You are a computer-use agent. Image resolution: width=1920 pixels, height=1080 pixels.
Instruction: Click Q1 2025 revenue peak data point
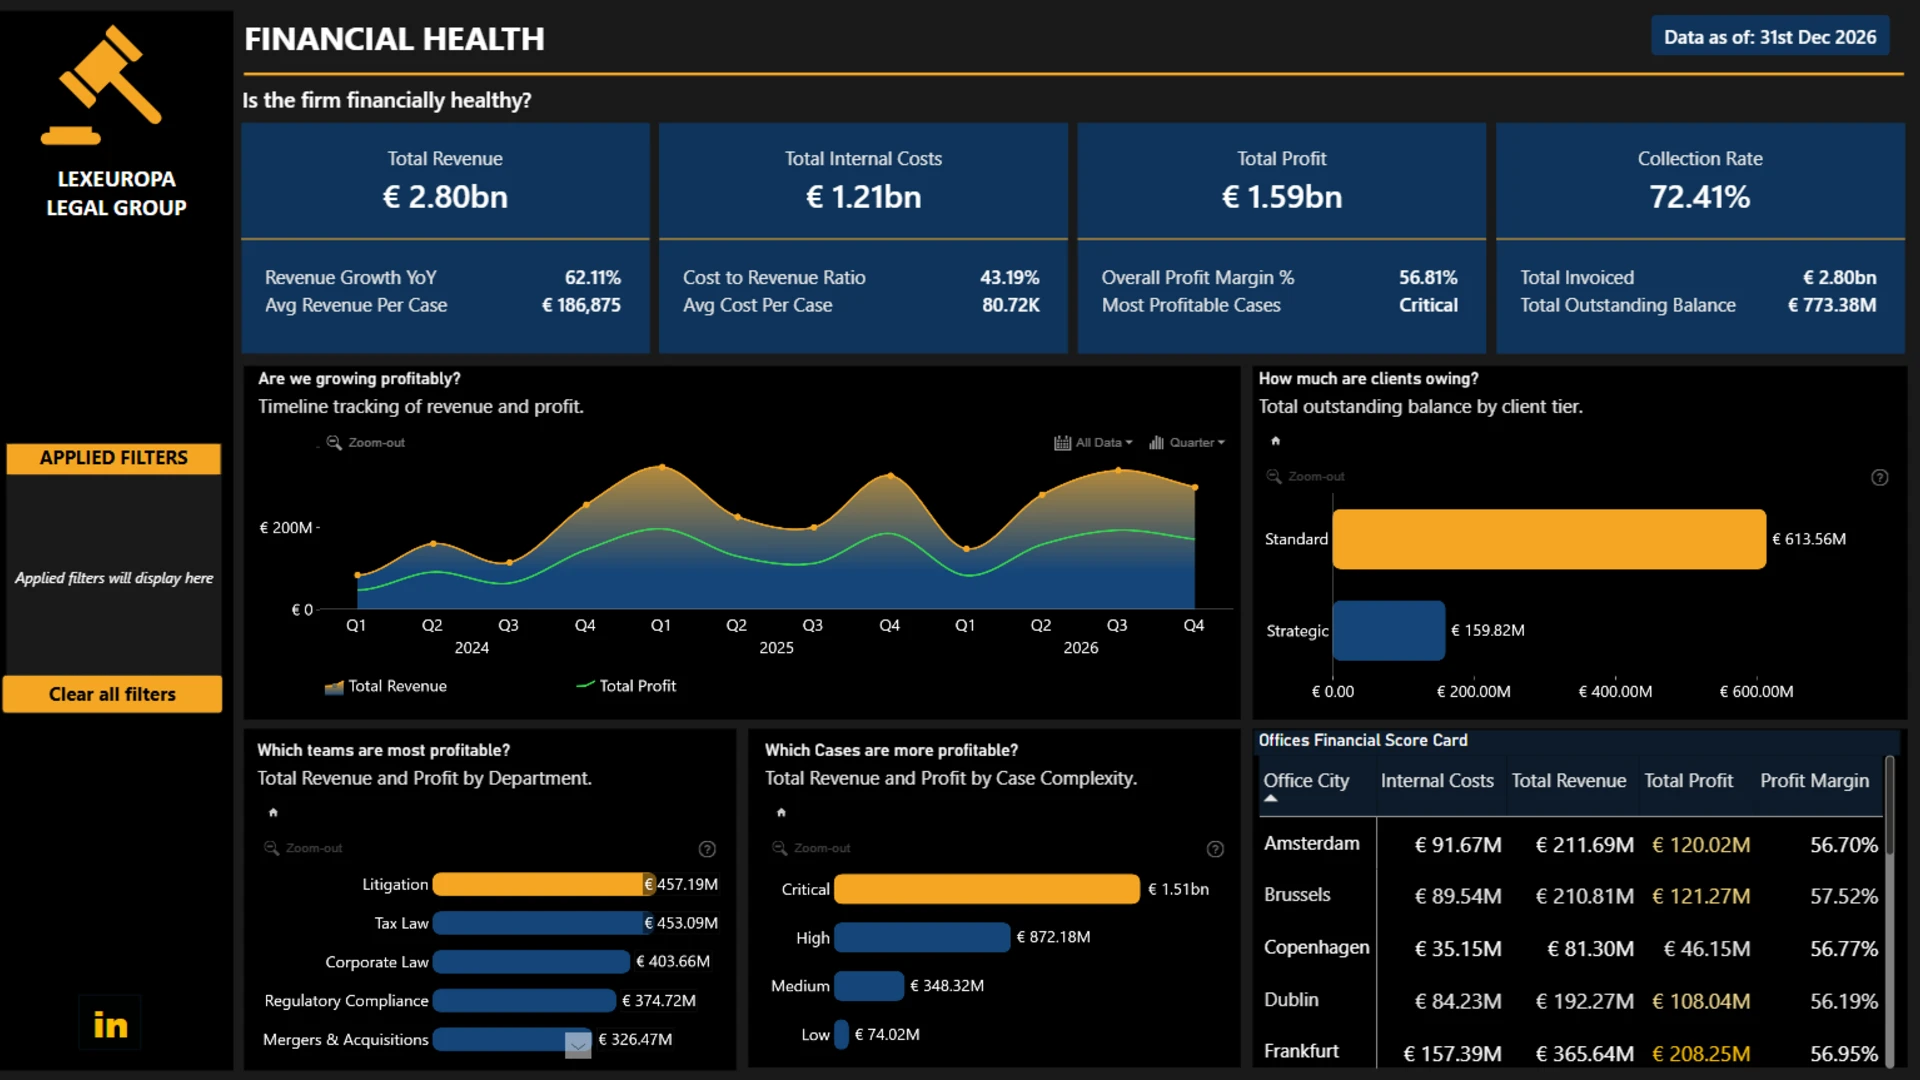[x=662, y=467]
